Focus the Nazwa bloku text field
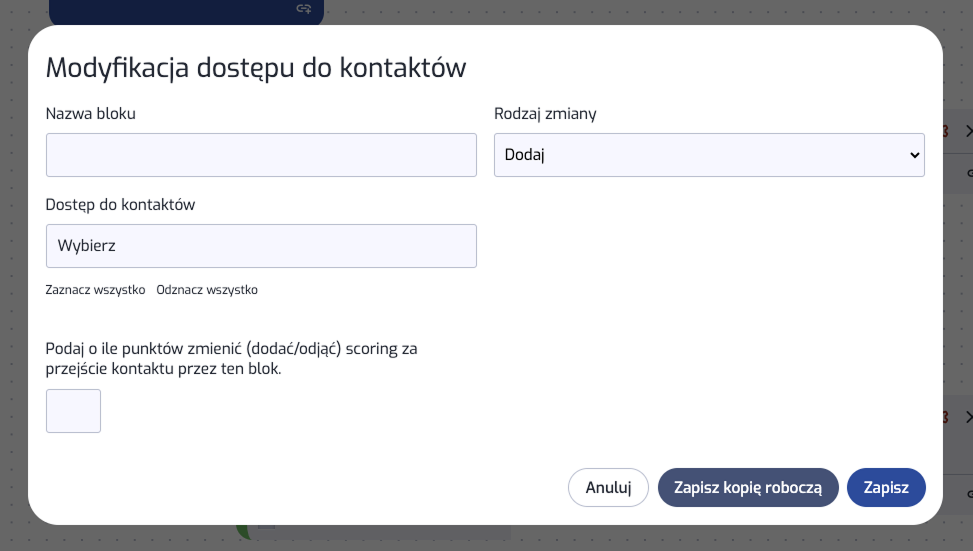973x551 pixels. click(x=261, y=155)
